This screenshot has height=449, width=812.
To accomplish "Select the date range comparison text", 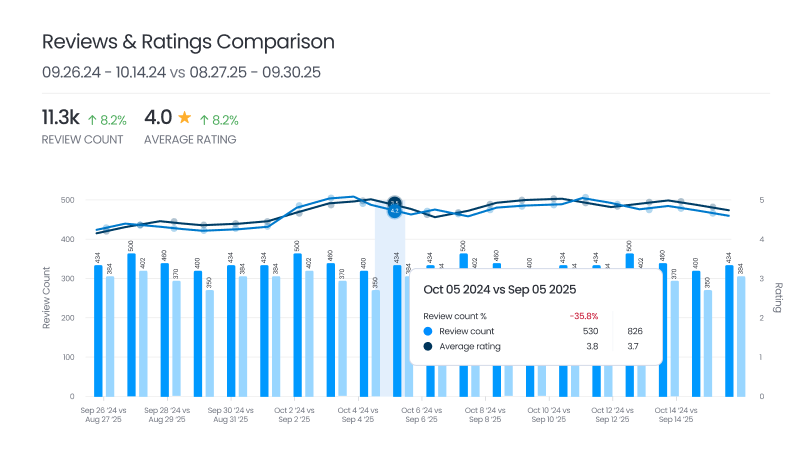I will point(181,72).
